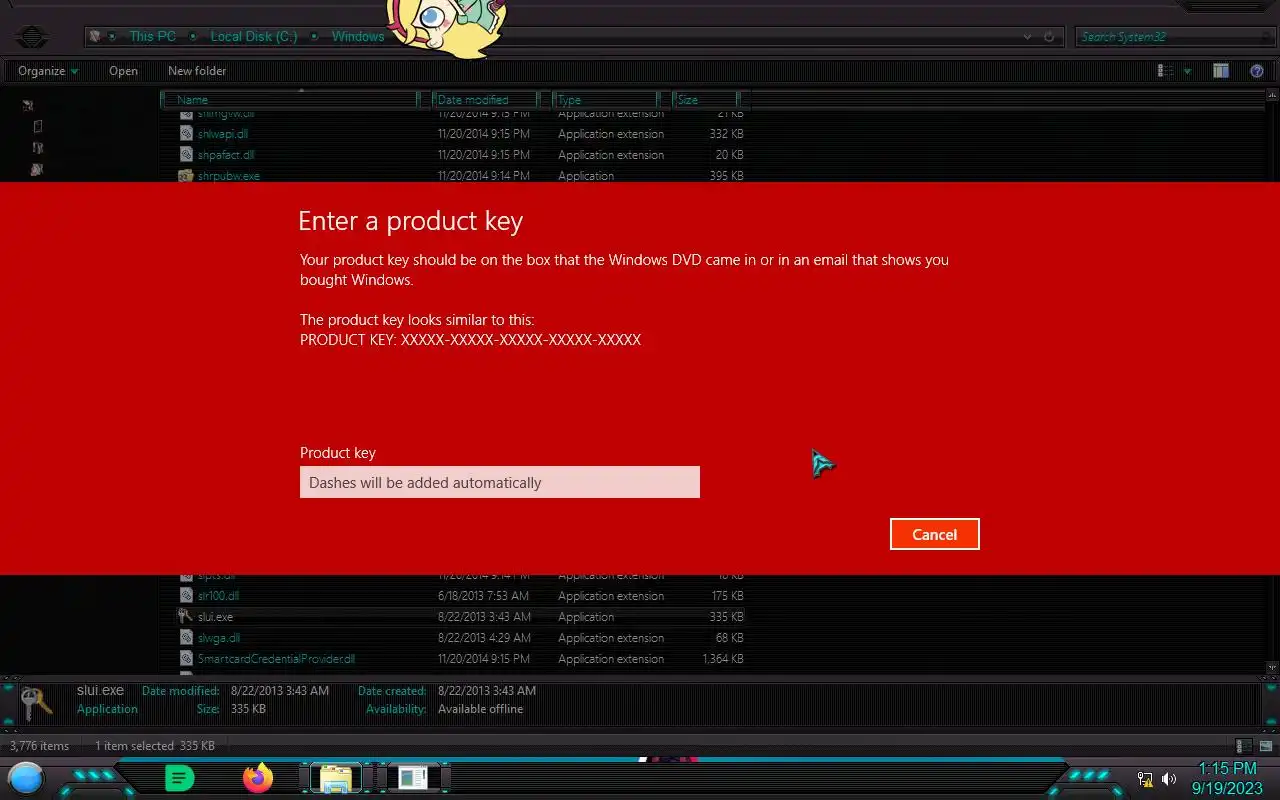
Task: Click the back navigation emblem icon
Action: (x=32, y=38)
